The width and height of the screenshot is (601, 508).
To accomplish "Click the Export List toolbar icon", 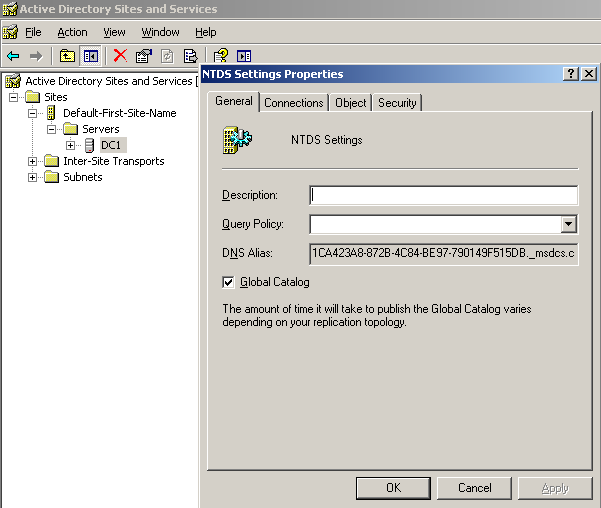I will [x=190, y=56].
